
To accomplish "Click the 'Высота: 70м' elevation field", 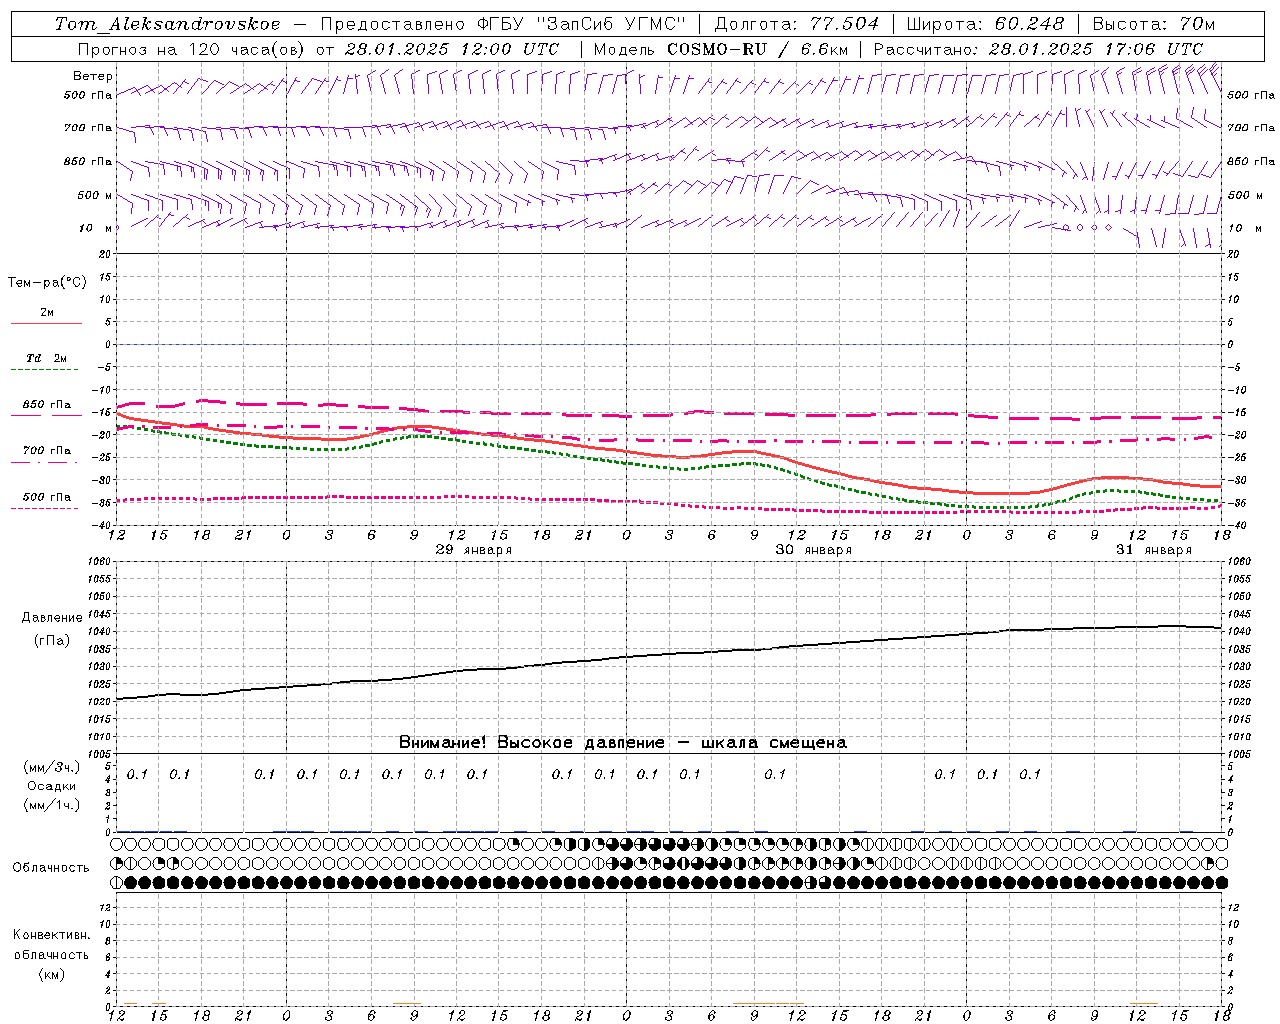I will (x=1154, y=24).
